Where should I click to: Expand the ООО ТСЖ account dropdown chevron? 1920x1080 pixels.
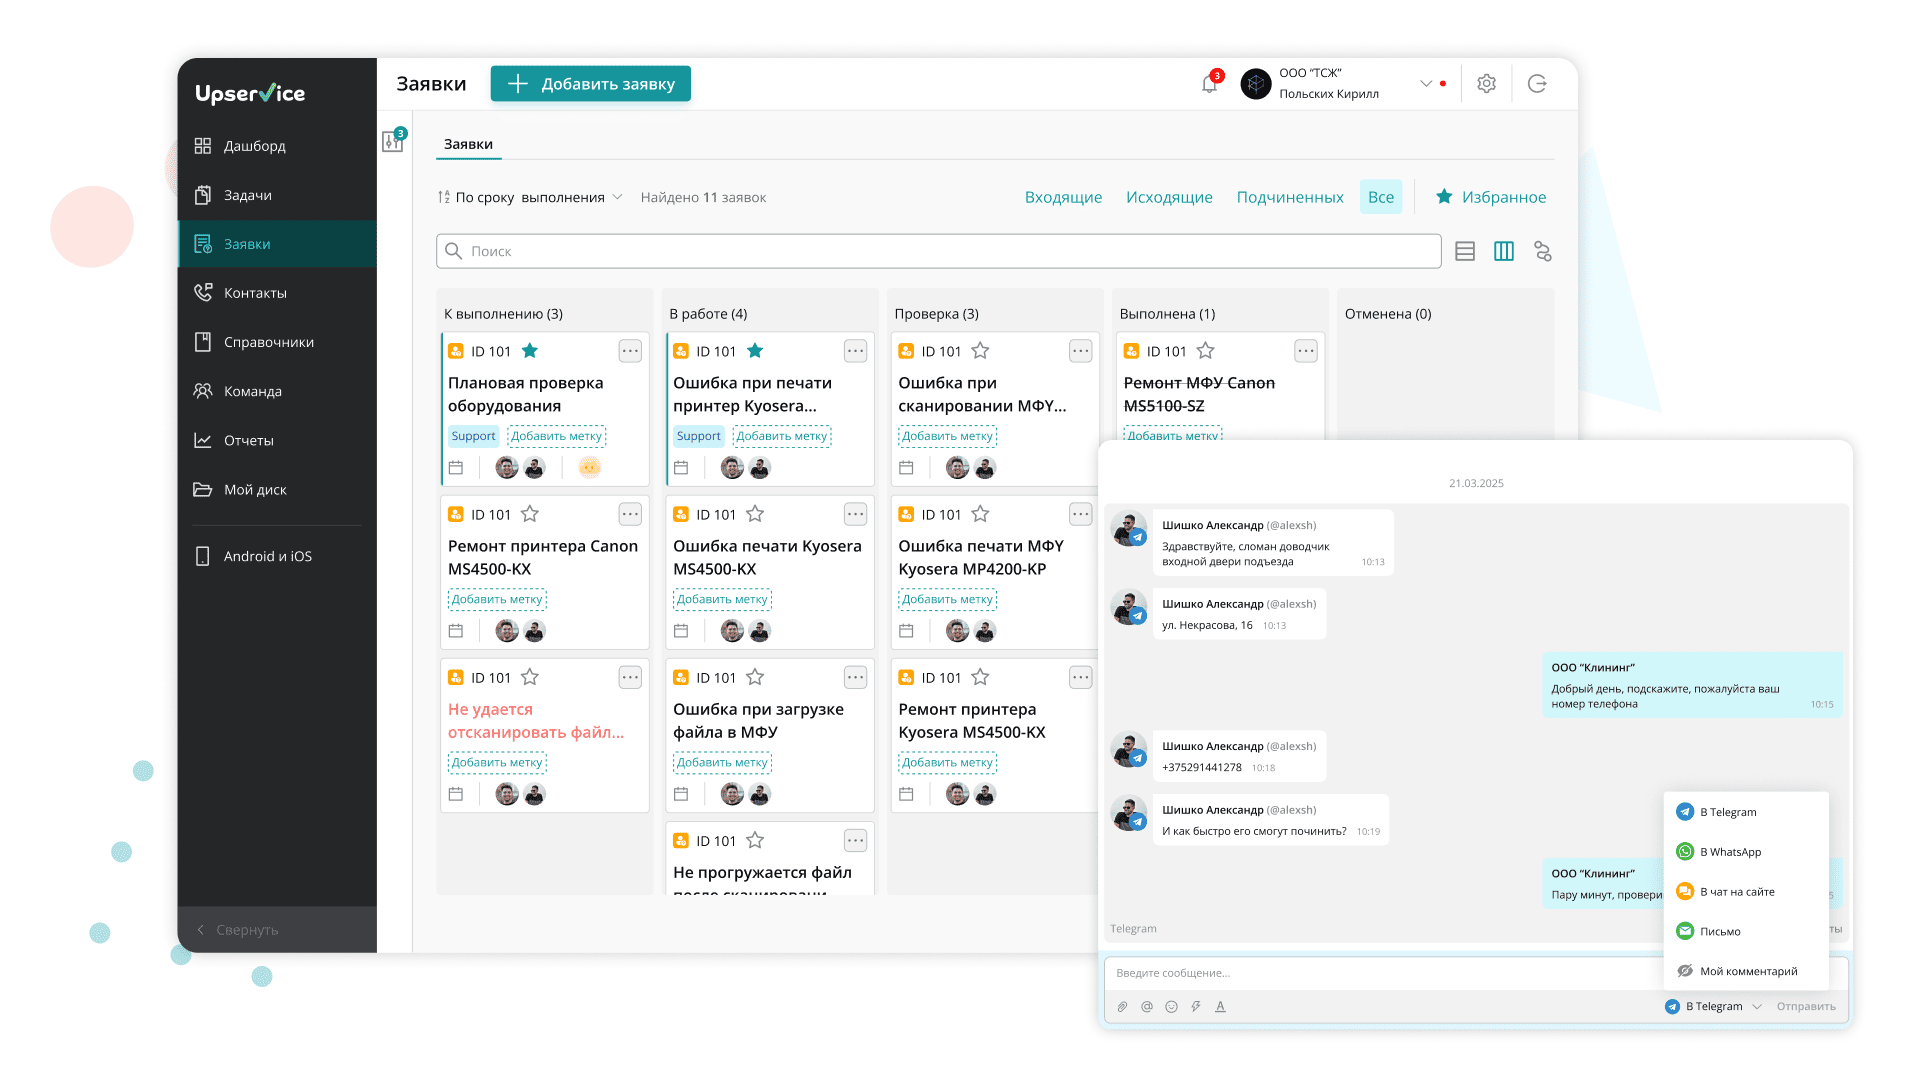point(1426,84)
